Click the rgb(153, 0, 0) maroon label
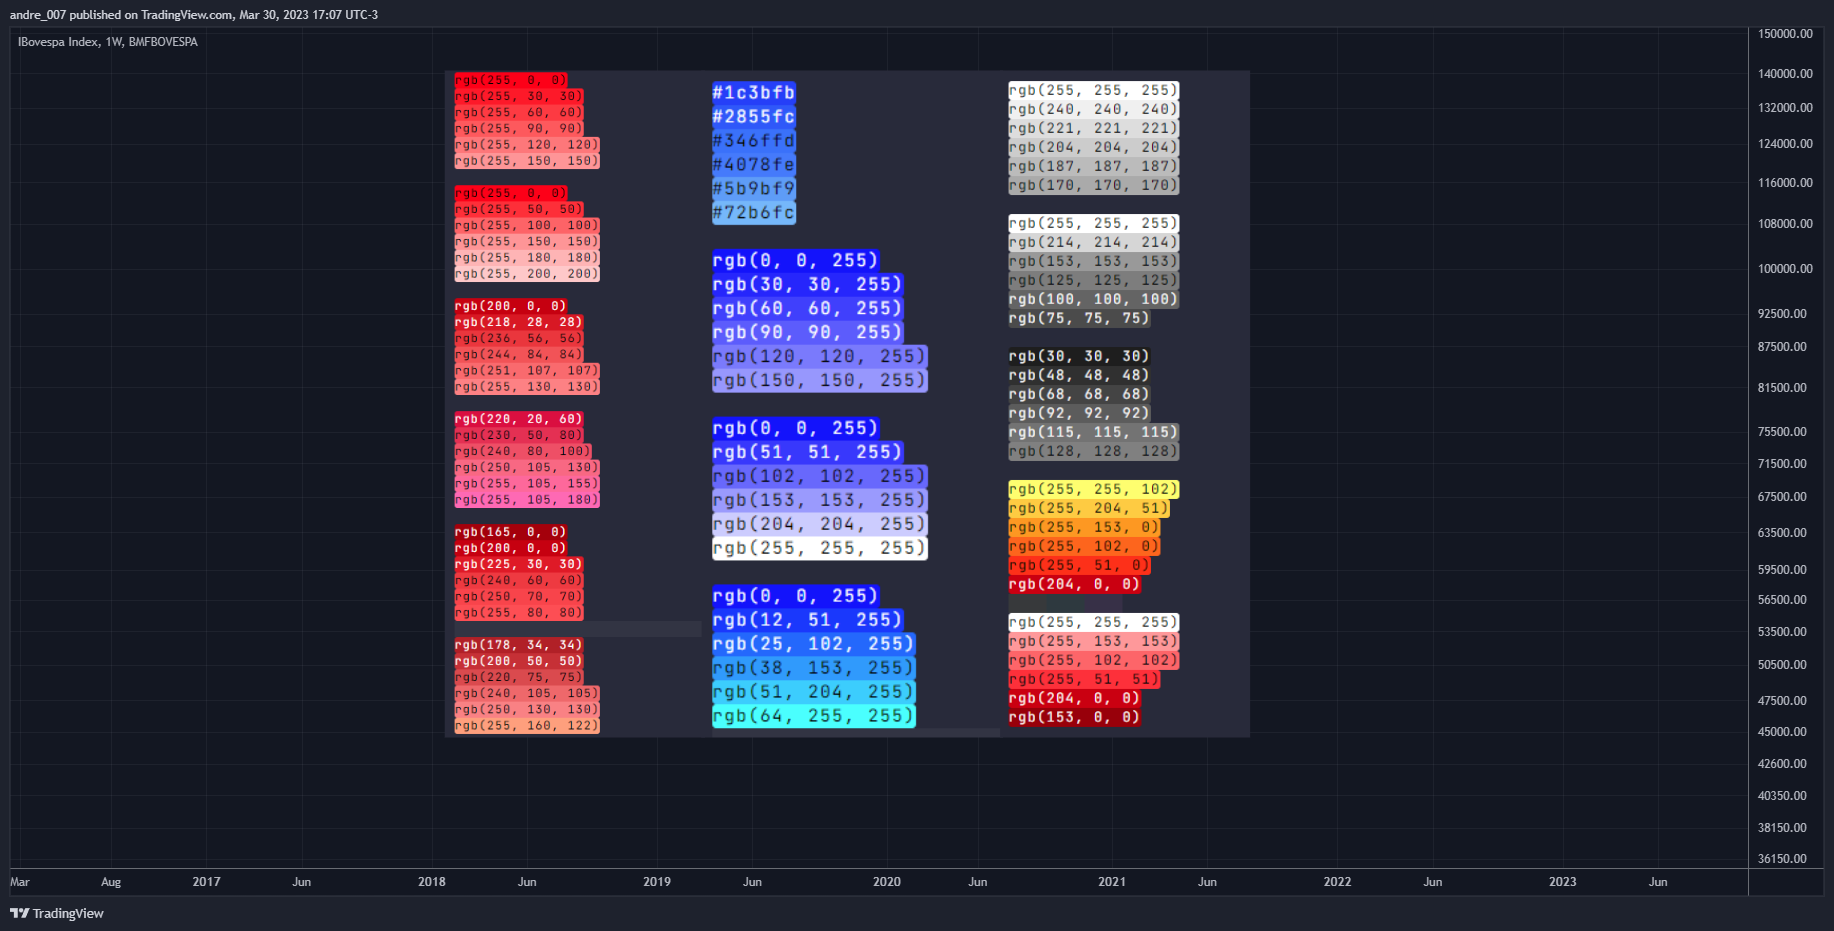Viewport: 1834px width, 931px height. coord(1075,717)
